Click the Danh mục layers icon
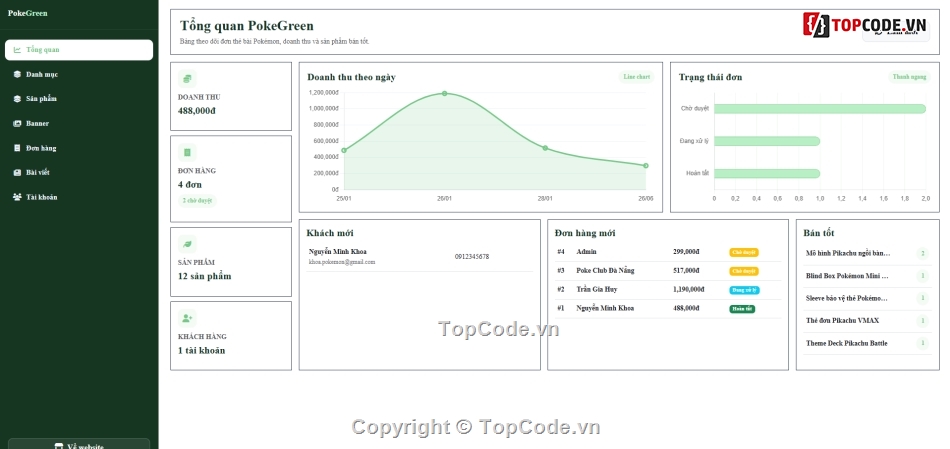The width and height of the screenshot is (950, 449). (17, 75)
